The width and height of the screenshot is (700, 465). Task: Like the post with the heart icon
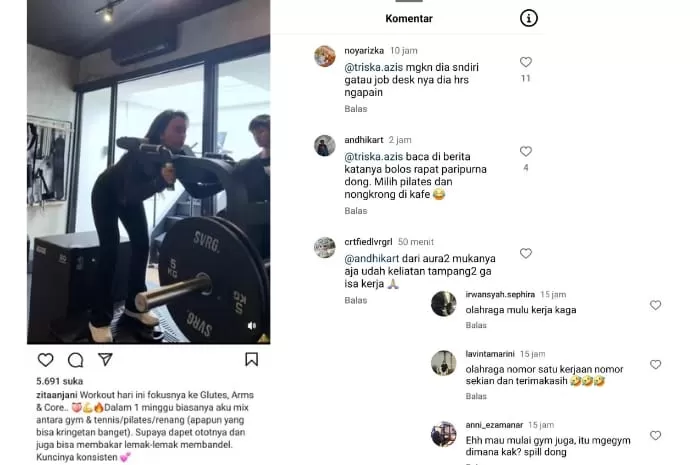tap(45, 360)
